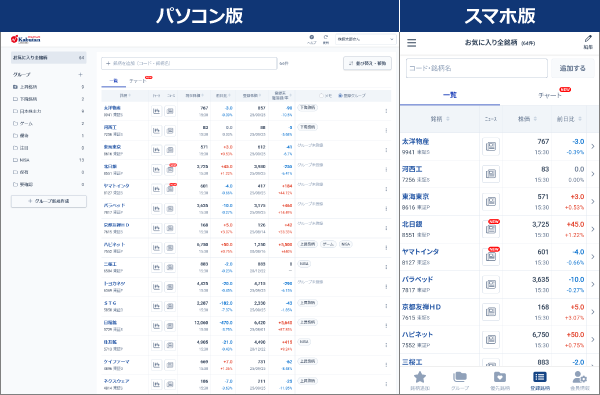Open chart icon for 太洋物産 in PC version
600x395 pixels.
tap(157, 111)
